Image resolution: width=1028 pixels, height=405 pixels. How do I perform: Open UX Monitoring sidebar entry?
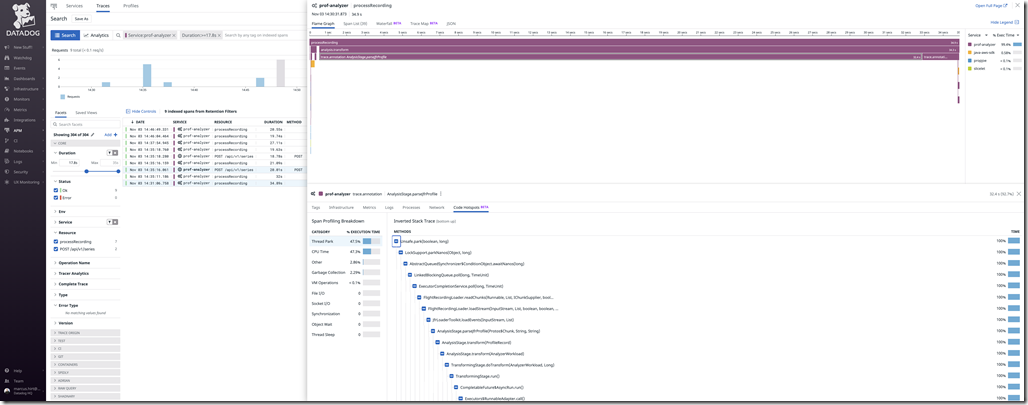click(x=22, y=182)
